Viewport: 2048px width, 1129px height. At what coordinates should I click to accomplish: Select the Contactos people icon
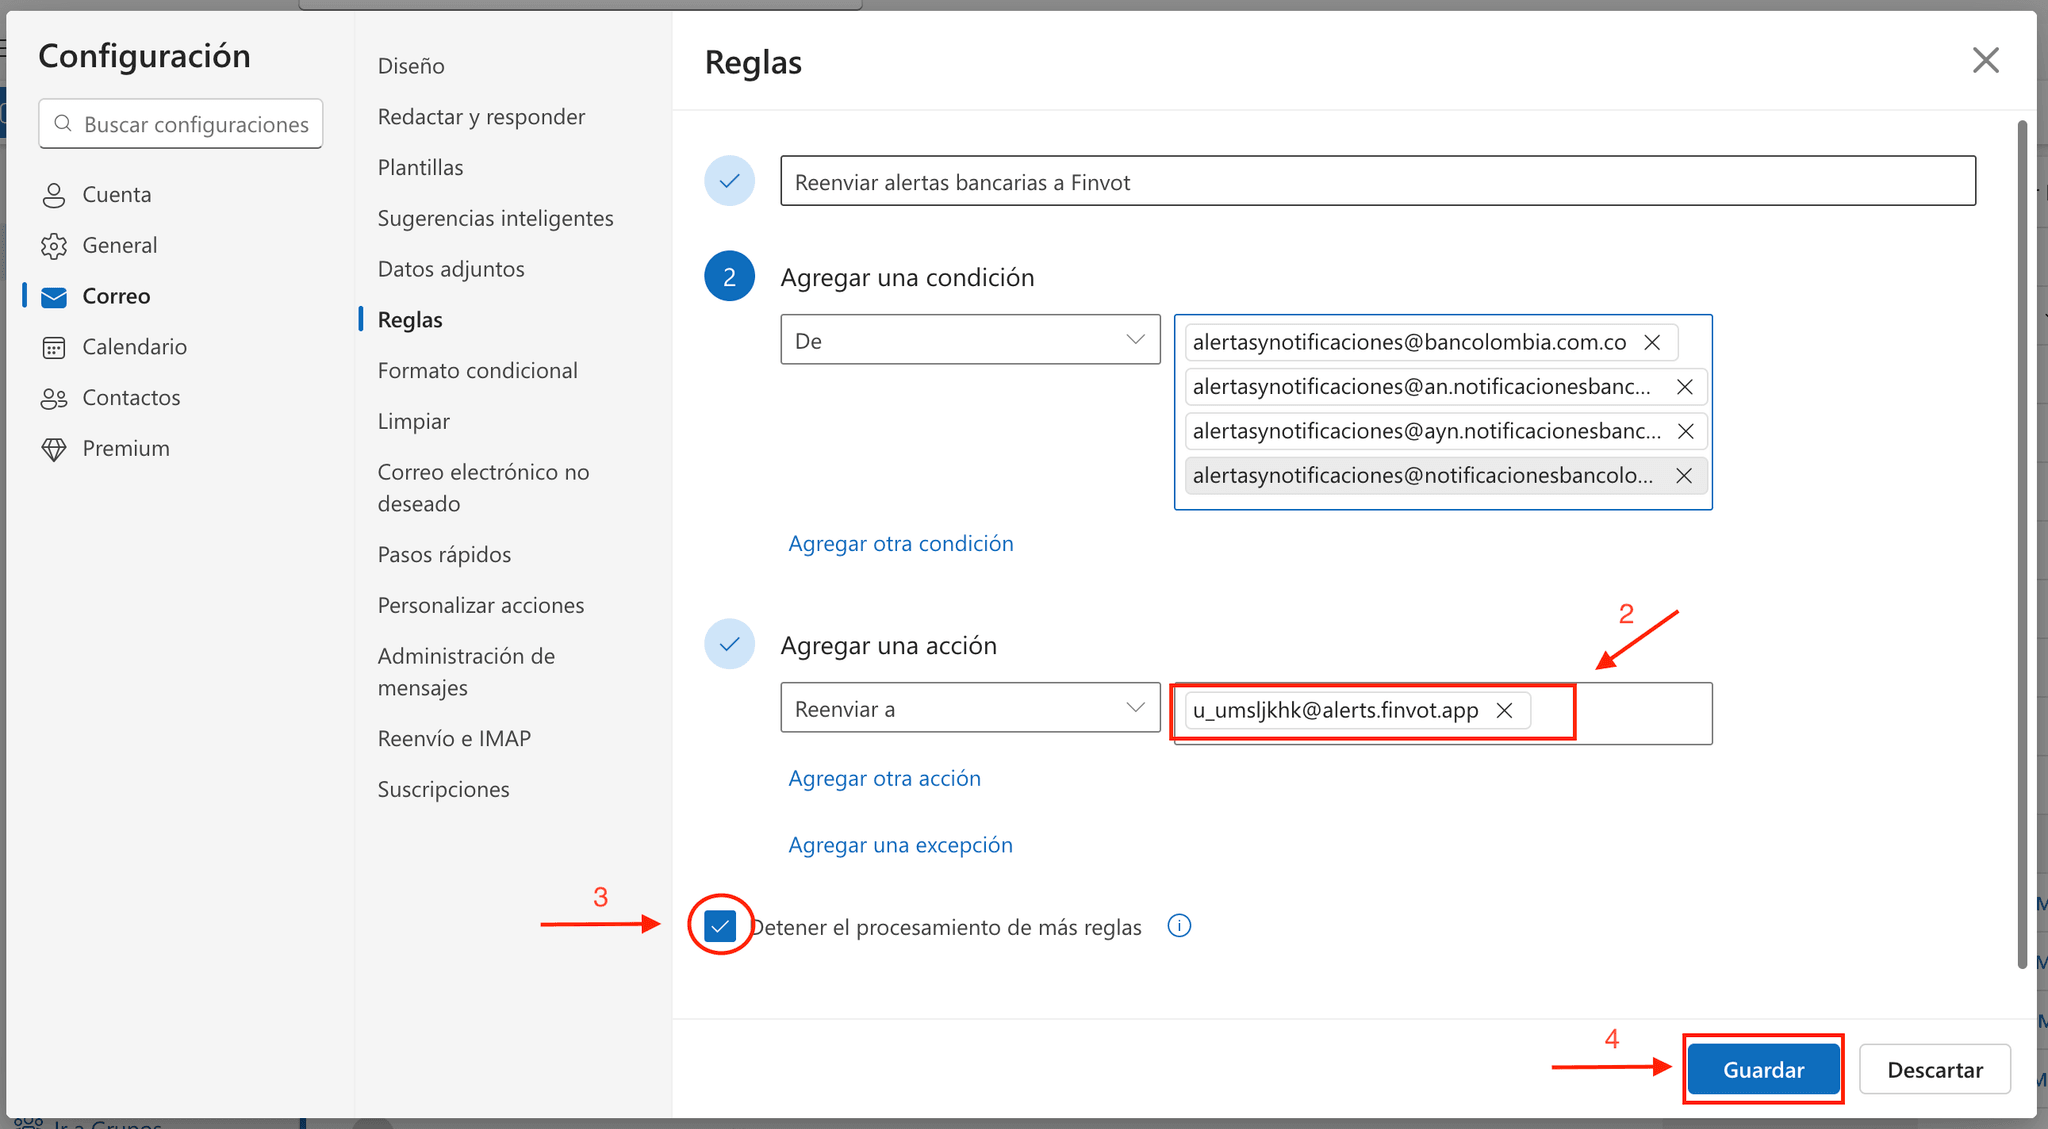[x=54, y=398]
